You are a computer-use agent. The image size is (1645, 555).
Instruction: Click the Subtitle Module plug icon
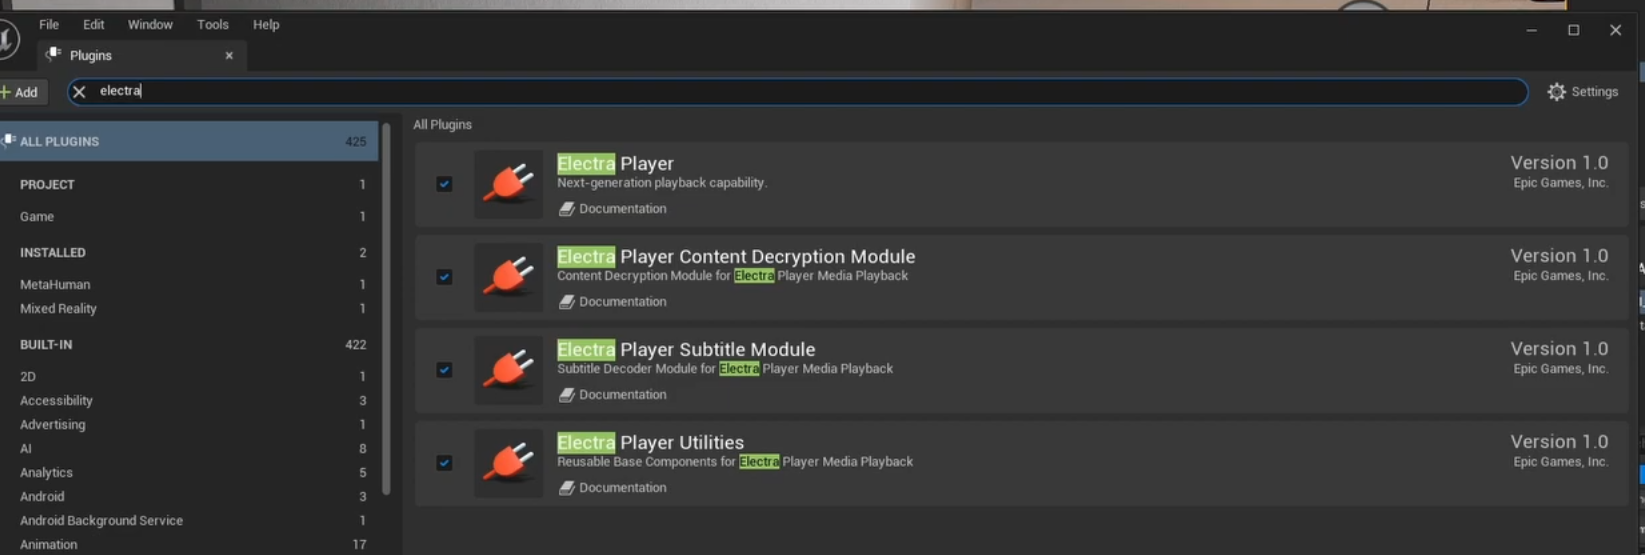click(x=508, y=370)
